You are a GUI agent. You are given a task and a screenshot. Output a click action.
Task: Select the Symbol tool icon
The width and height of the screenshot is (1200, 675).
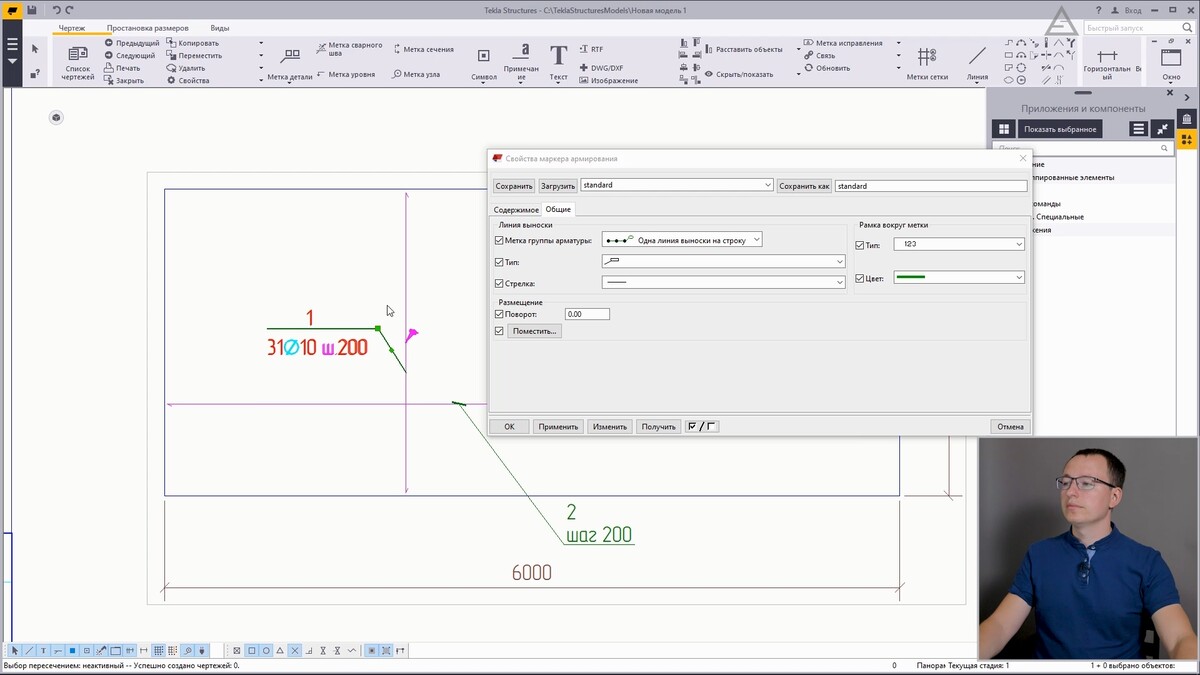pos(483,57)
